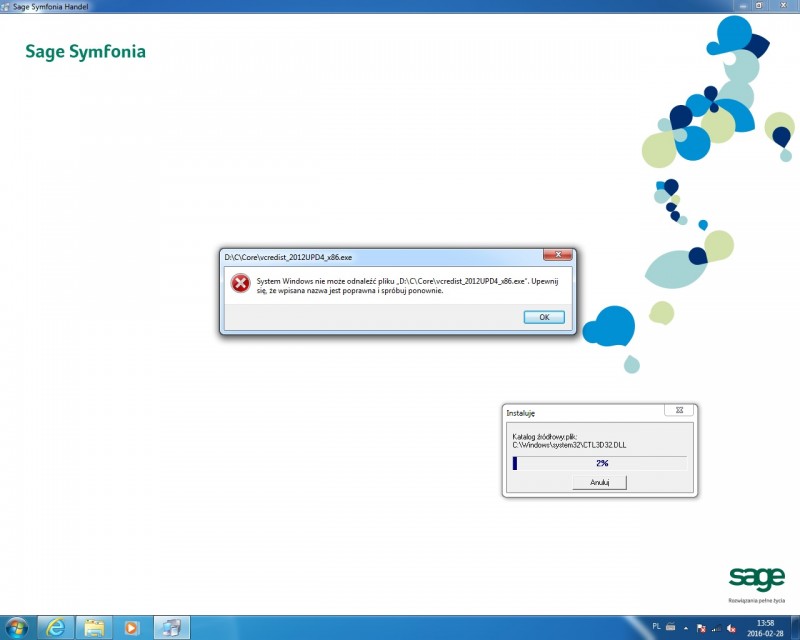Screen dimensions: 800x640
Task: Click the PL language indicator in the tray
Action: 656,626
